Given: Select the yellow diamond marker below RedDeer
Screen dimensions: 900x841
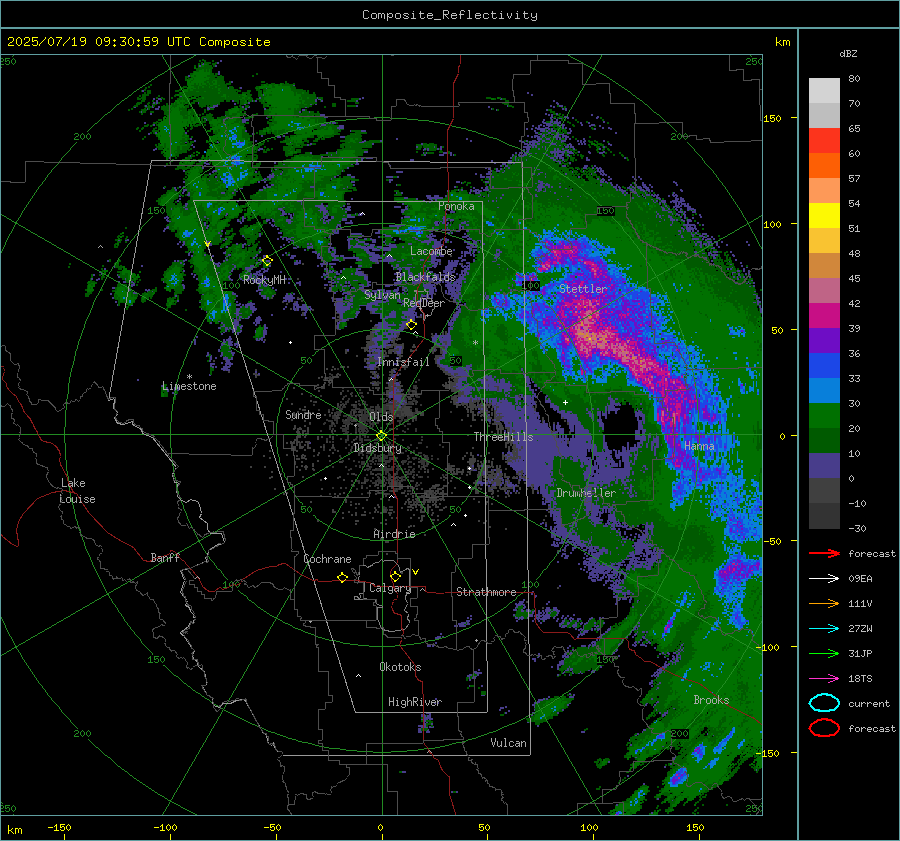Looking at the screenshot, I should [411, 325].
